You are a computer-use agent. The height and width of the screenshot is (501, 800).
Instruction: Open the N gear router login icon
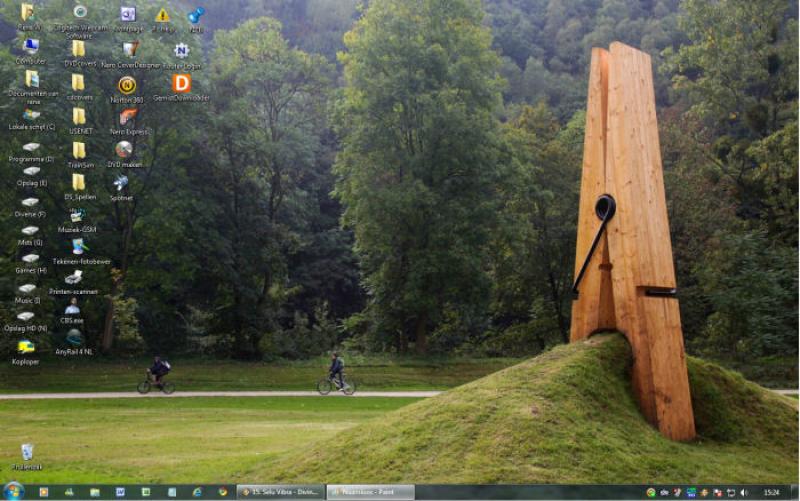[182, 51]
